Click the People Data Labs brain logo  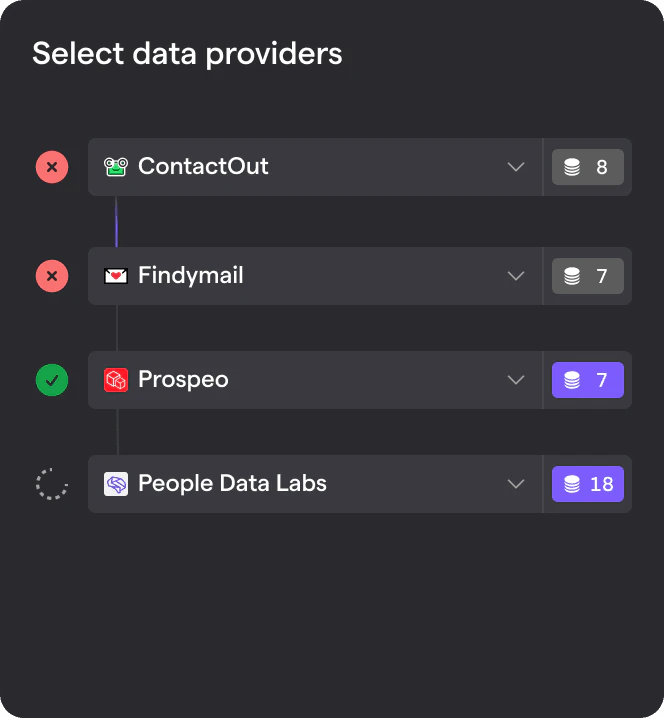[x=116, y=484]
